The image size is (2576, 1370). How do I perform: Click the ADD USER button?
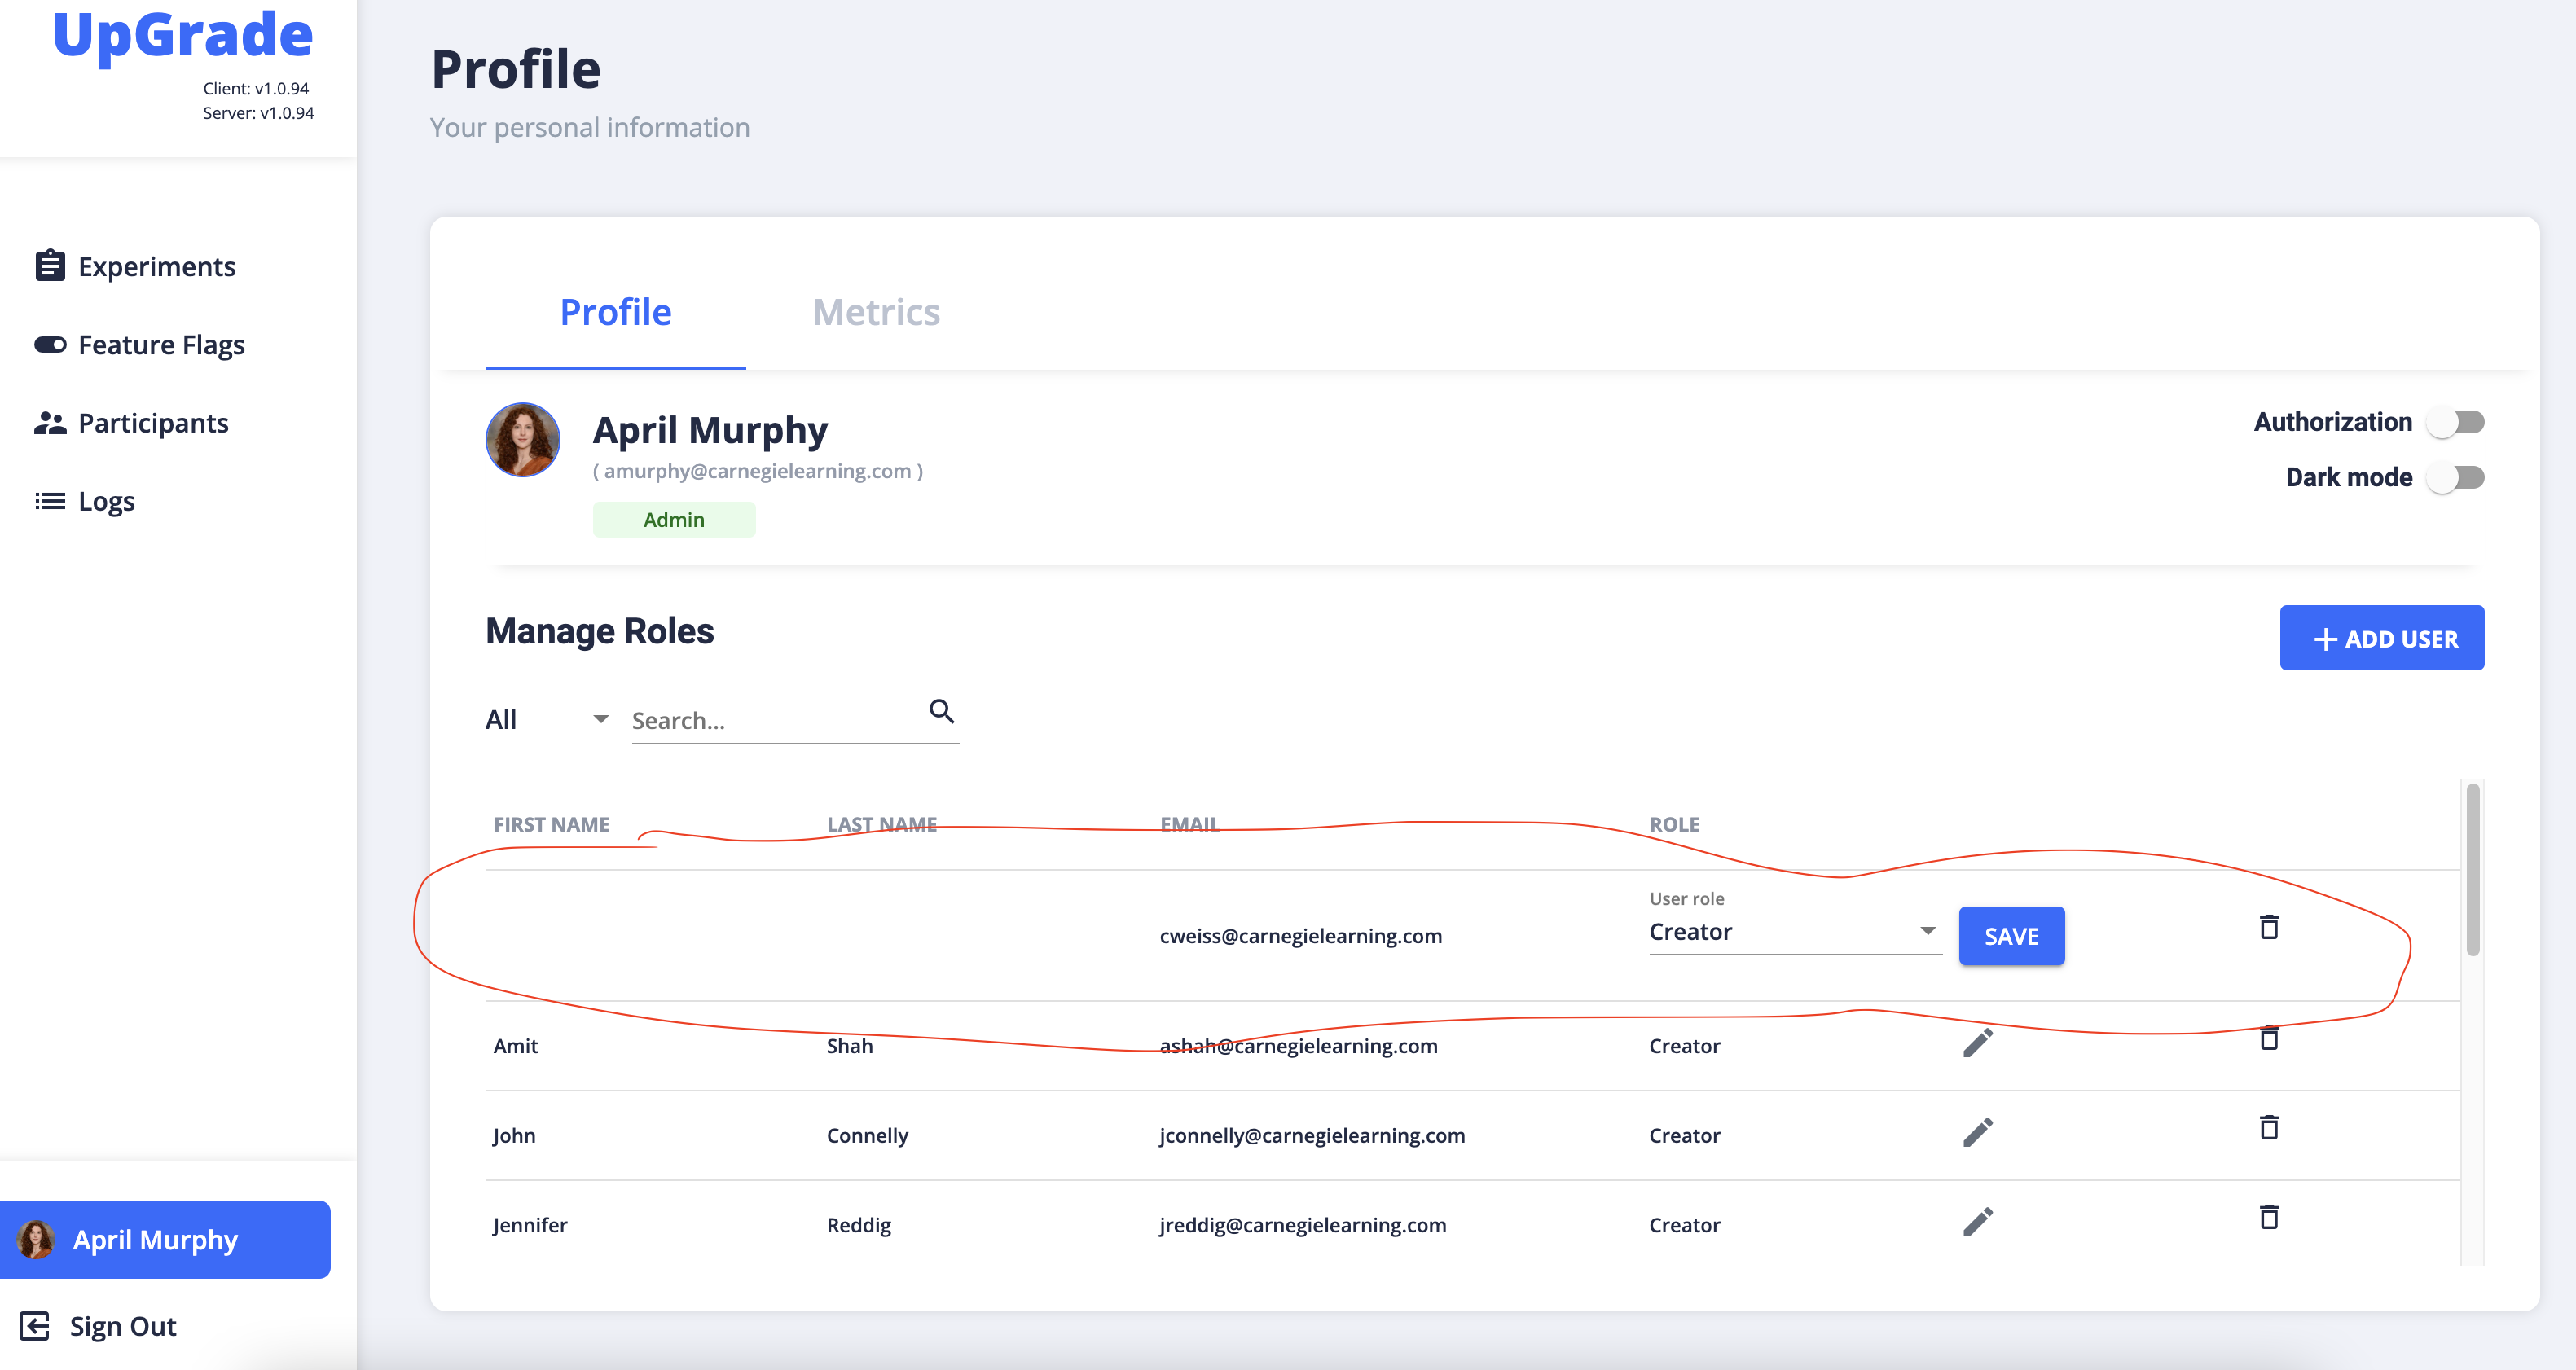[x=2381, y=637]
